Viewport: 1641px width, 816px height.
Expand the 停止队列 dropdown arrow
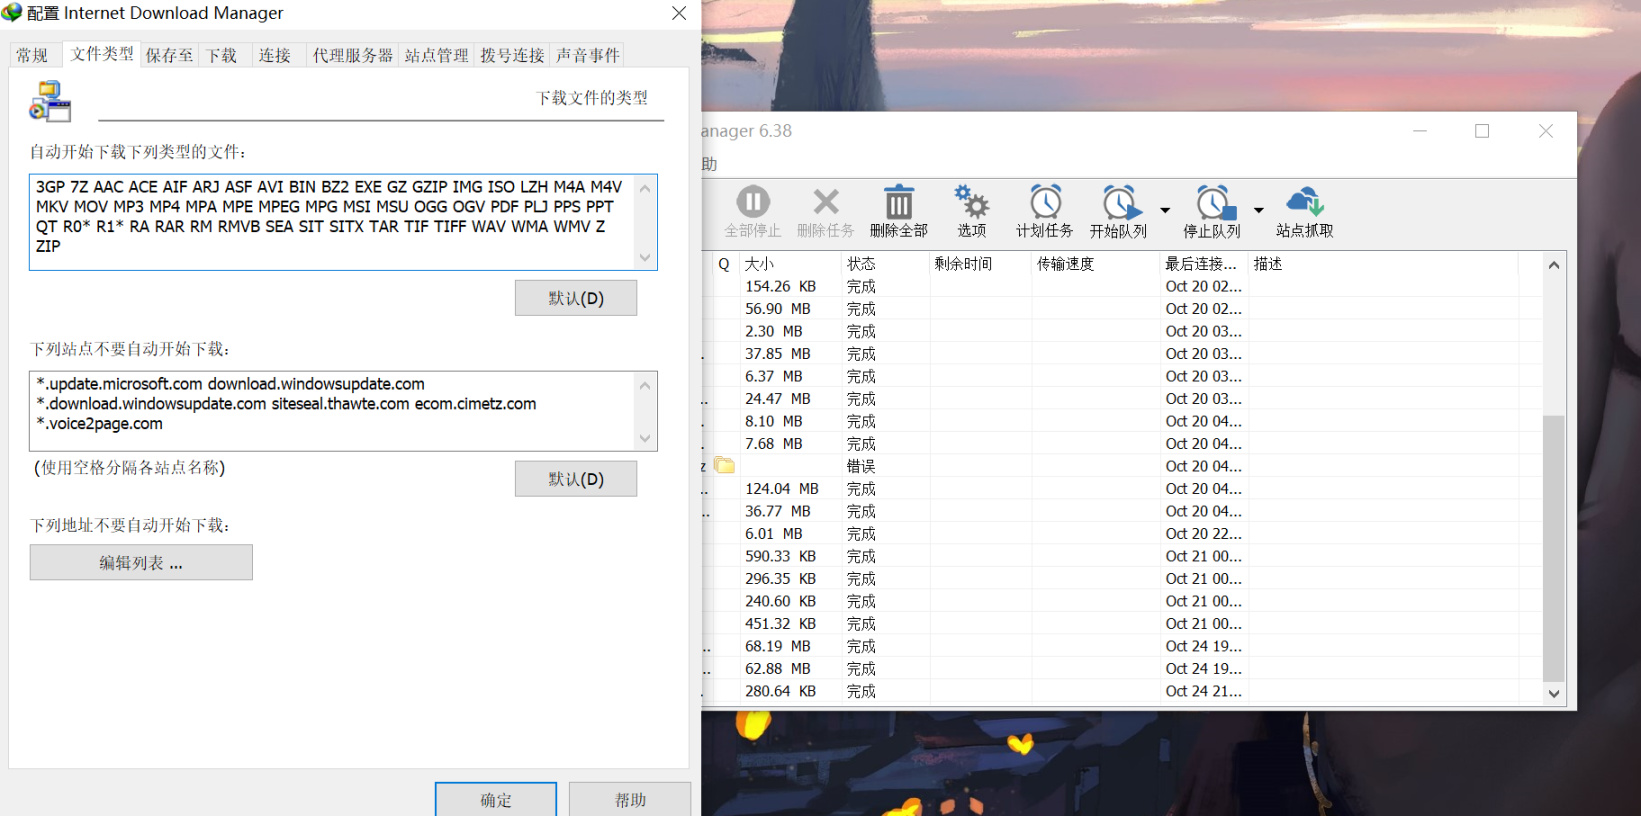coord(1259,210)
